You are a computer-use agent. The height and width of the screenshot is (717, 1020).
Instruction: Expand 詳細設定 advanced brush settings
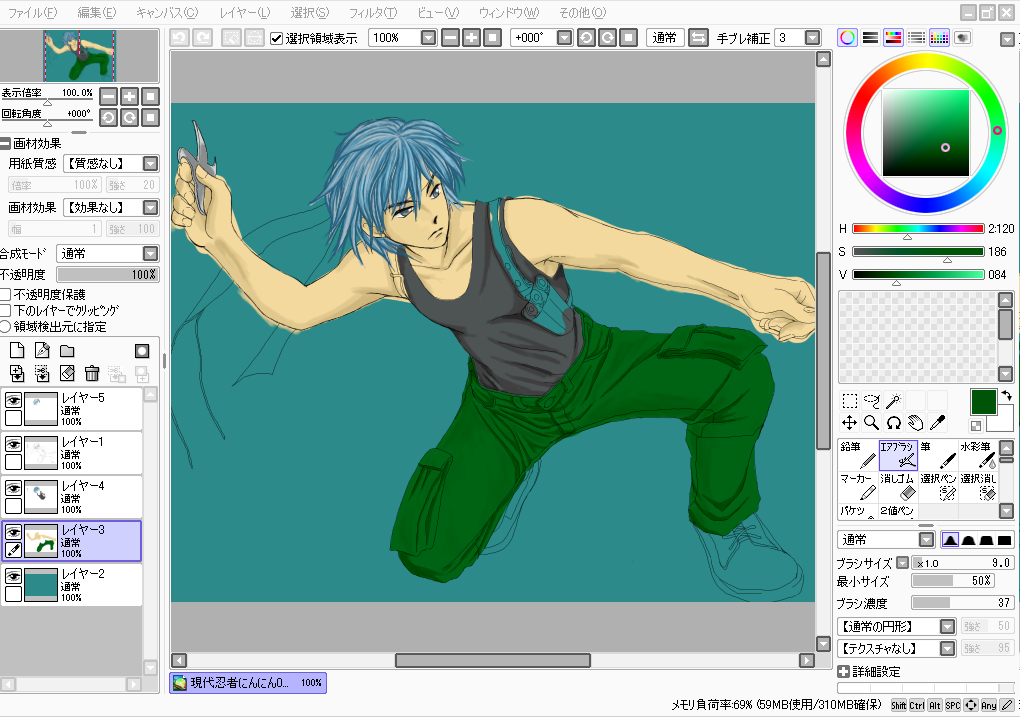point(844,672)
